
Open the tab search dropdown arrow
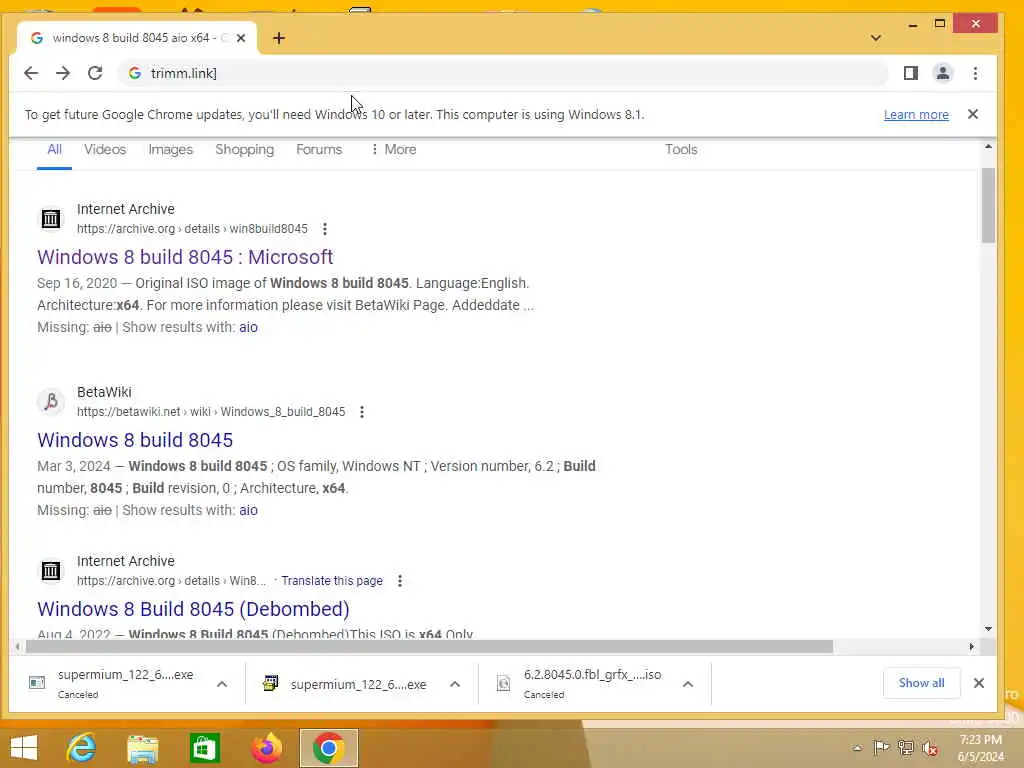(x=876, y=38)
